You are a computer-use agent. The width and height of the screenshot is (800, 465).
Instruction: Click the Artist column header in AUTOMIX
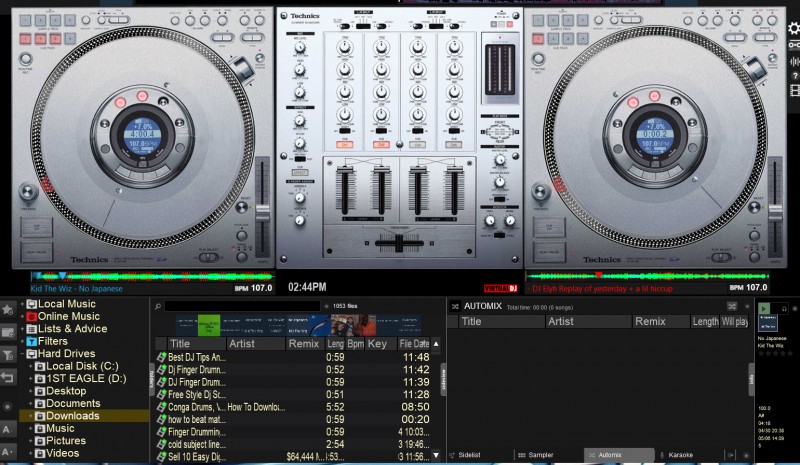point(561,322)
